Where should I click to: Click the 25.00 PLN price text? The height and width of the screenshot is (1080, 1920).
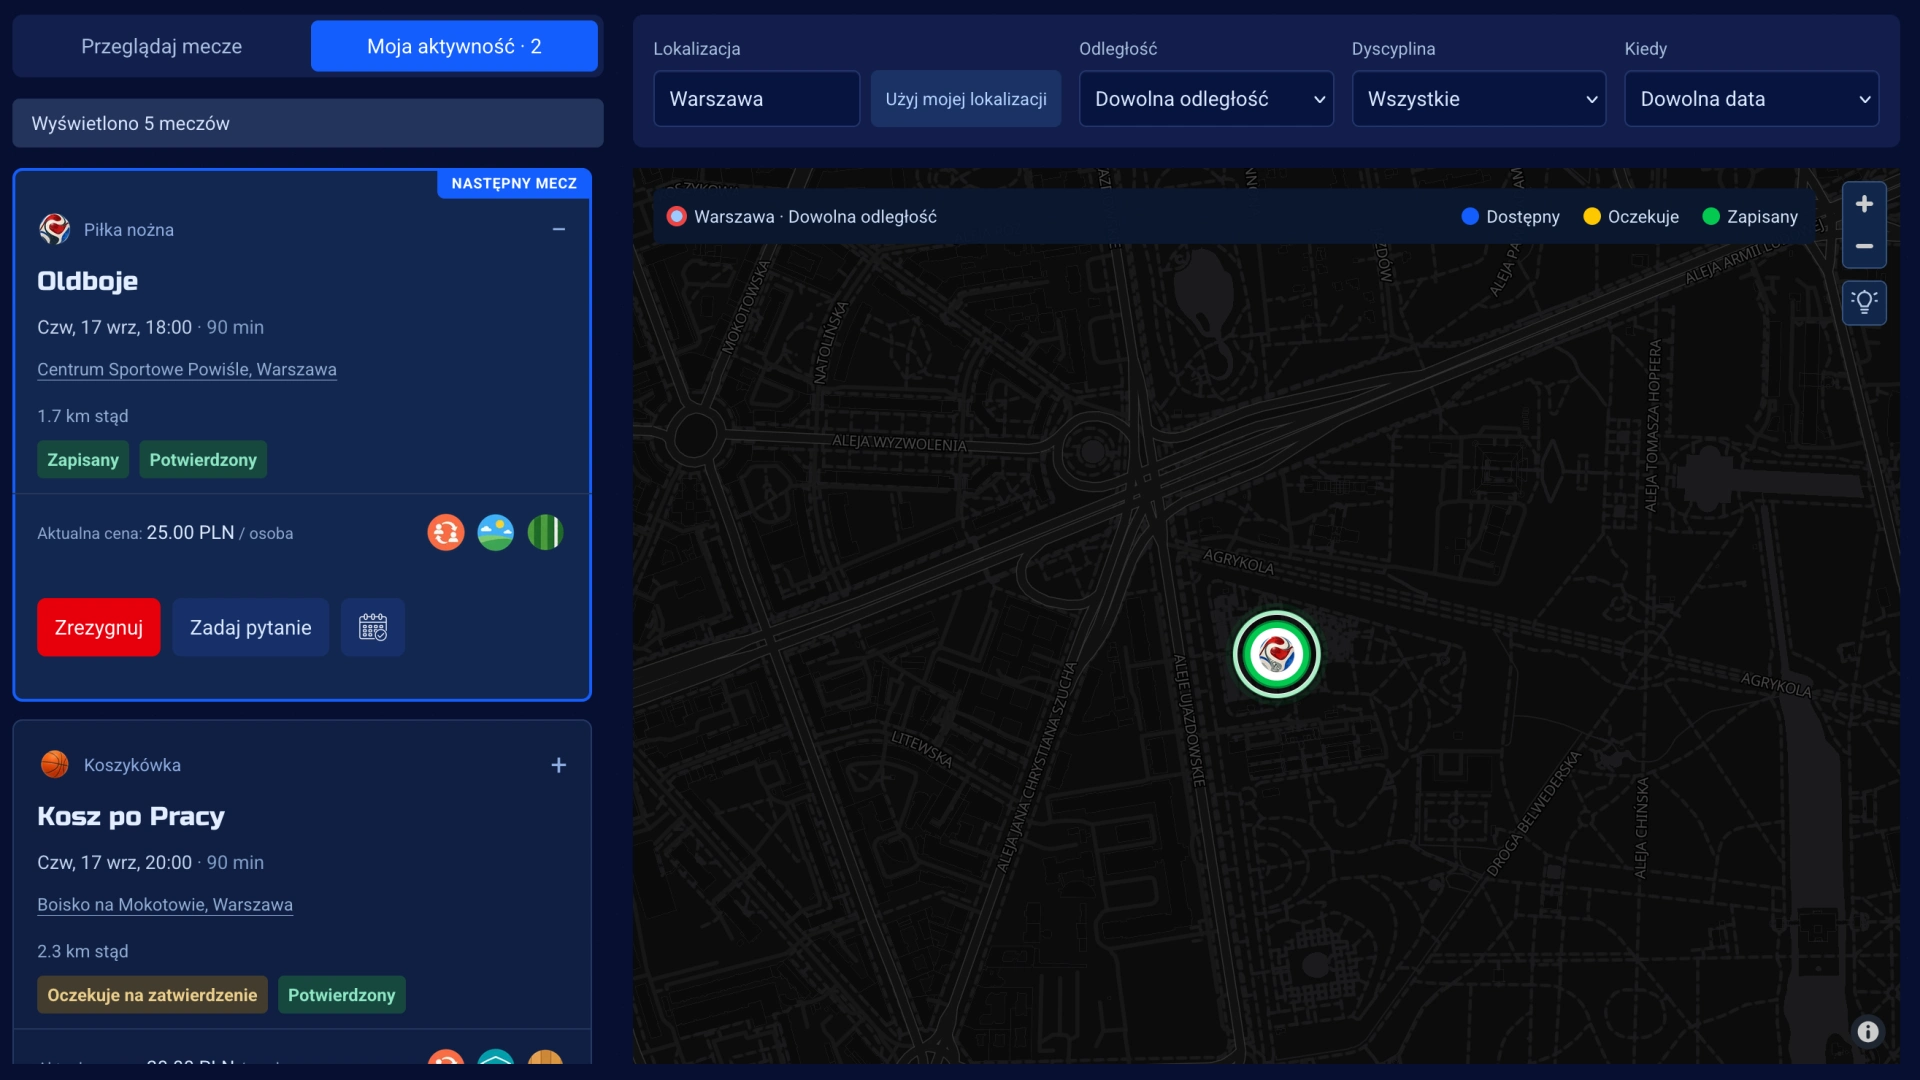190,532
